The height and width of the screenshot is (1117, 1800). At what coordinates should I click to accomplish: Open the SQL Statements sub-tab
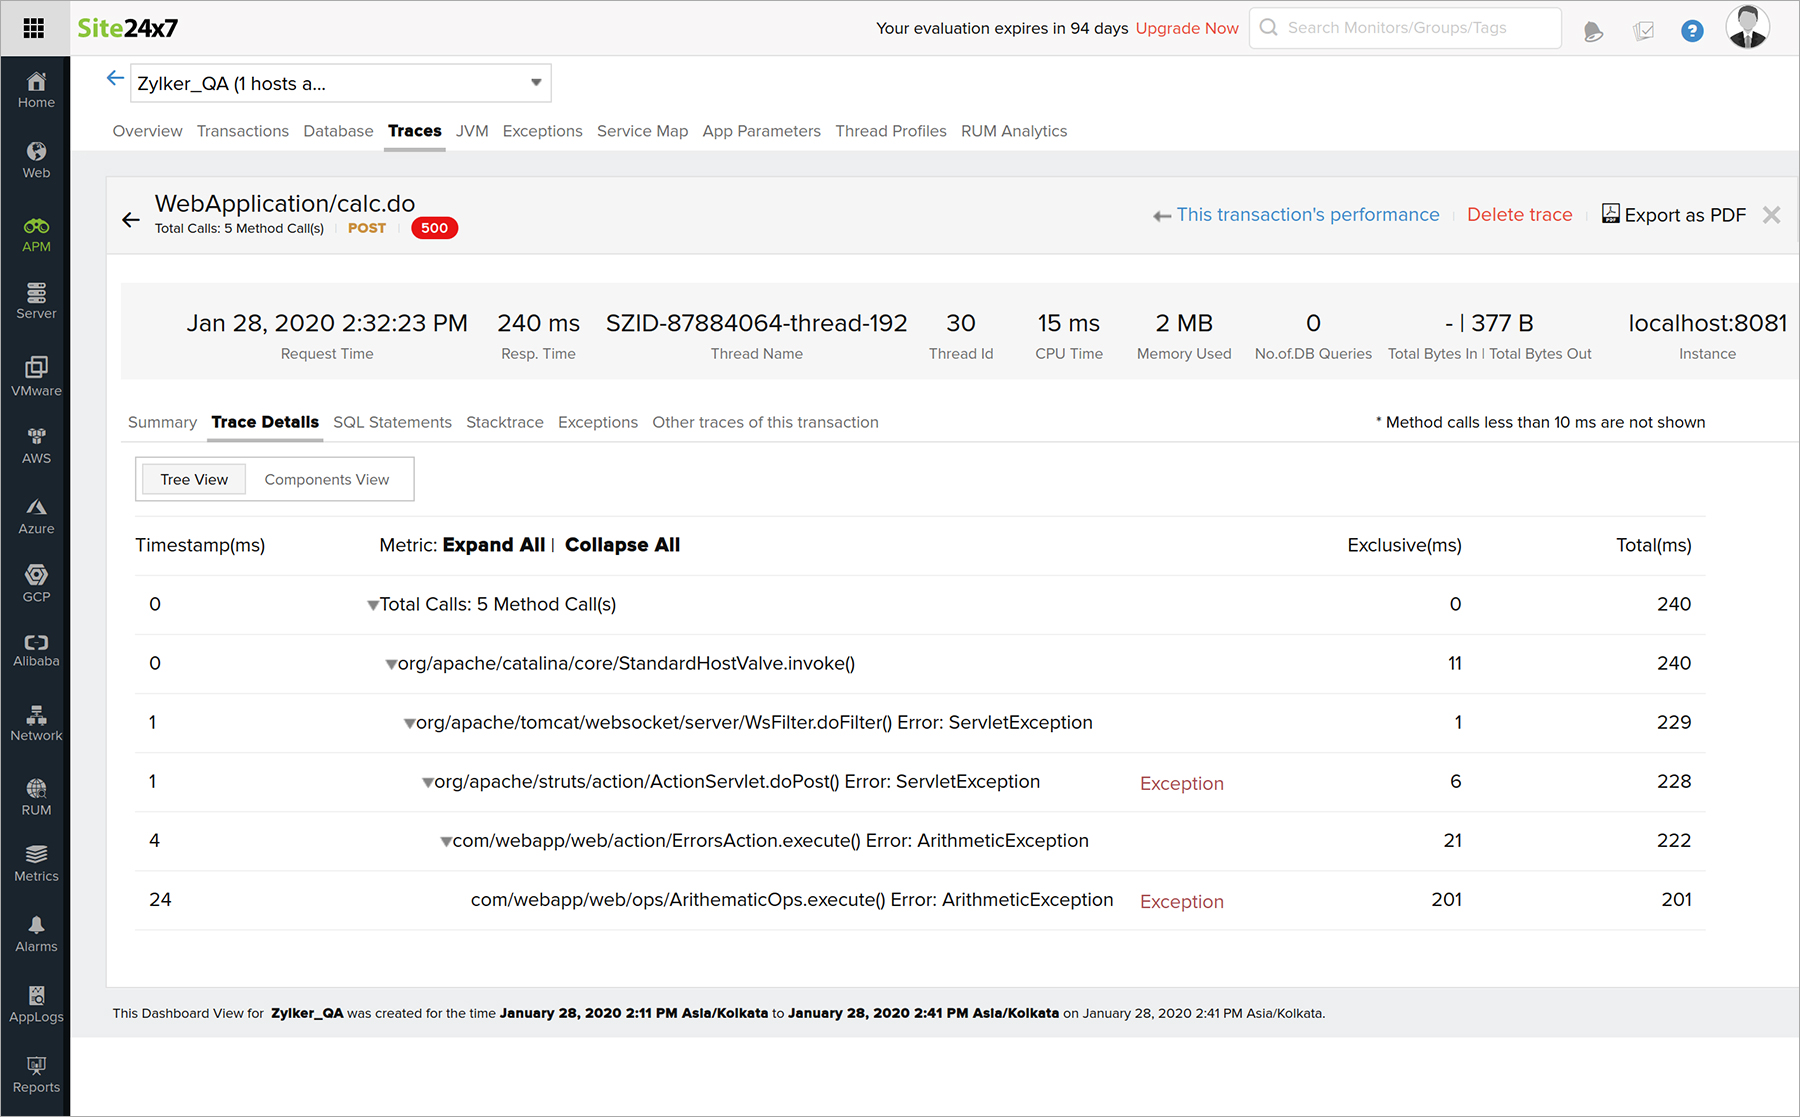pos(392,422)
